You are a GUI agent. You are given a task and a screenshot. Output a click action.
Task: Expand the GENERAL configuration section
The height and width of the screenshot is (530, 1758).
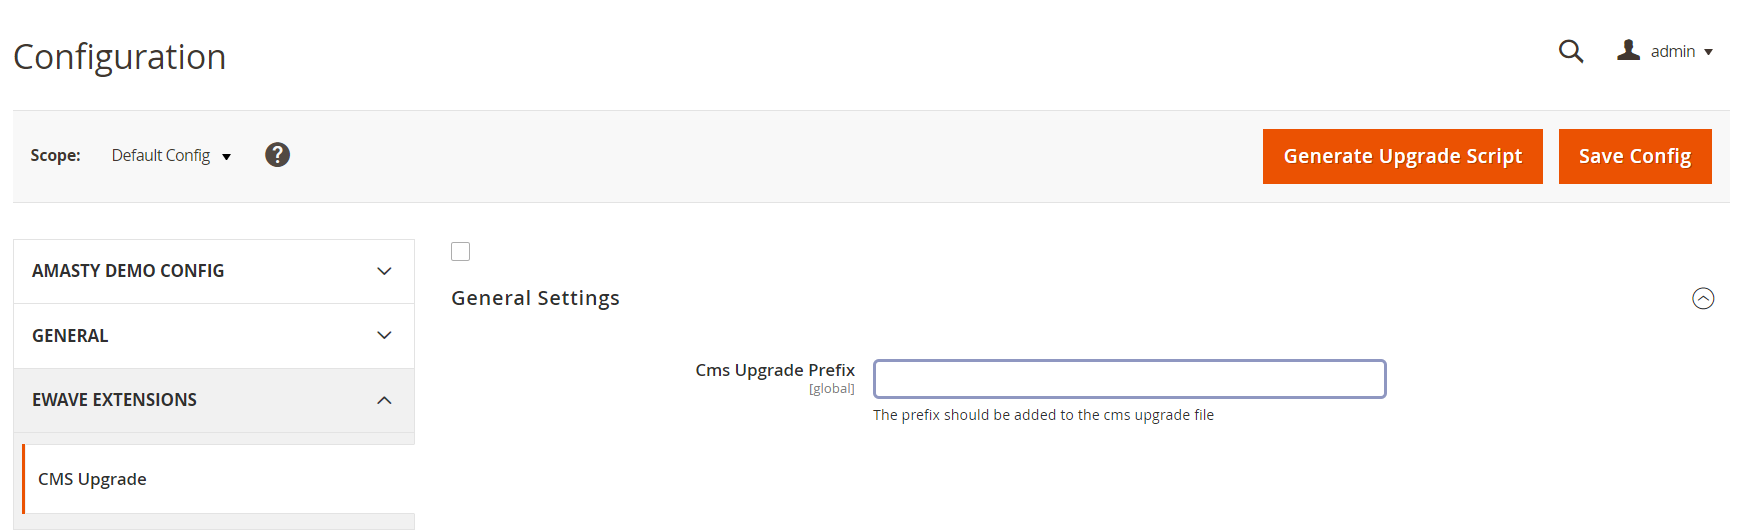coord(70,336)
